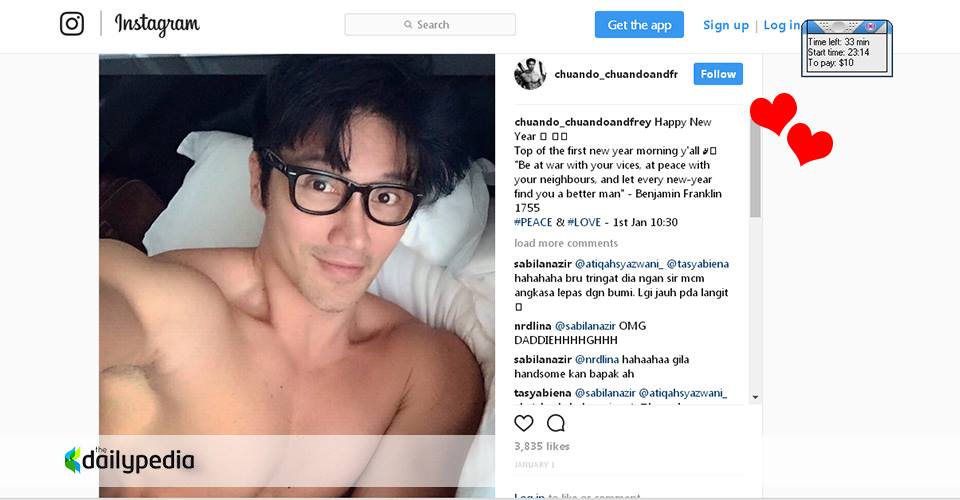Click the Instagram camera logo icon

[72, 24]
